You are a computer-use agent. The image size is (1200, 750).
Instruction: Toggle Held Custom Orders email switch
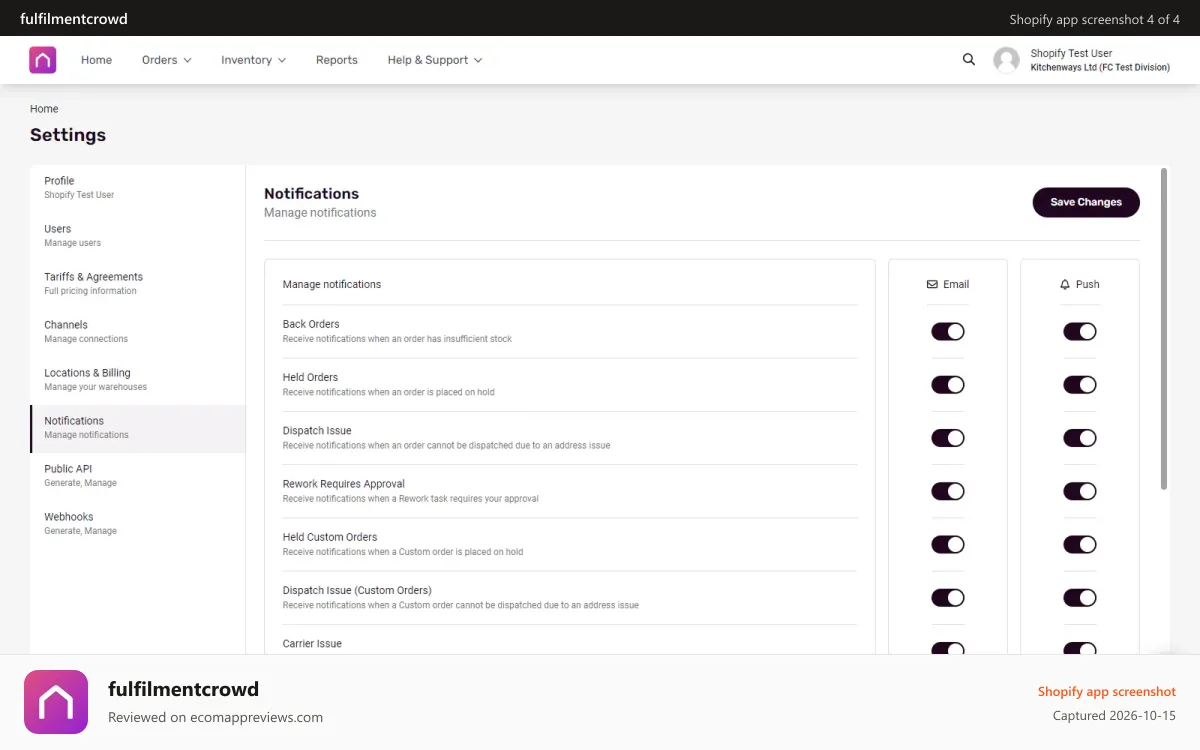[x=948, y=544]
